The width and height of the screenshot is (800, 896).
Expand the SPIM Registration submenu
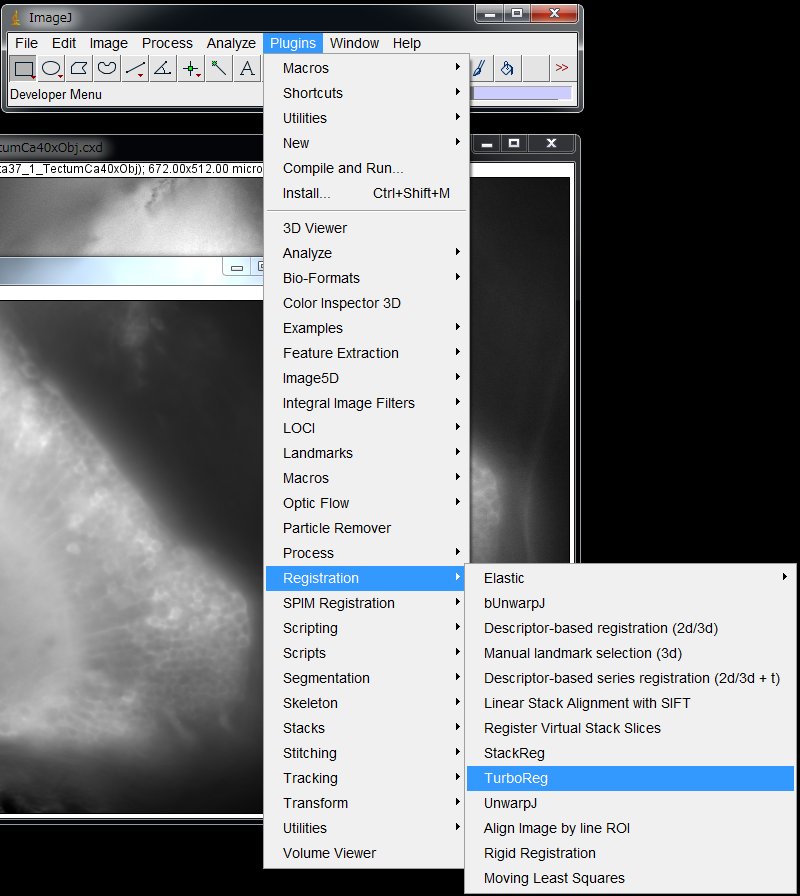point(366,603)
